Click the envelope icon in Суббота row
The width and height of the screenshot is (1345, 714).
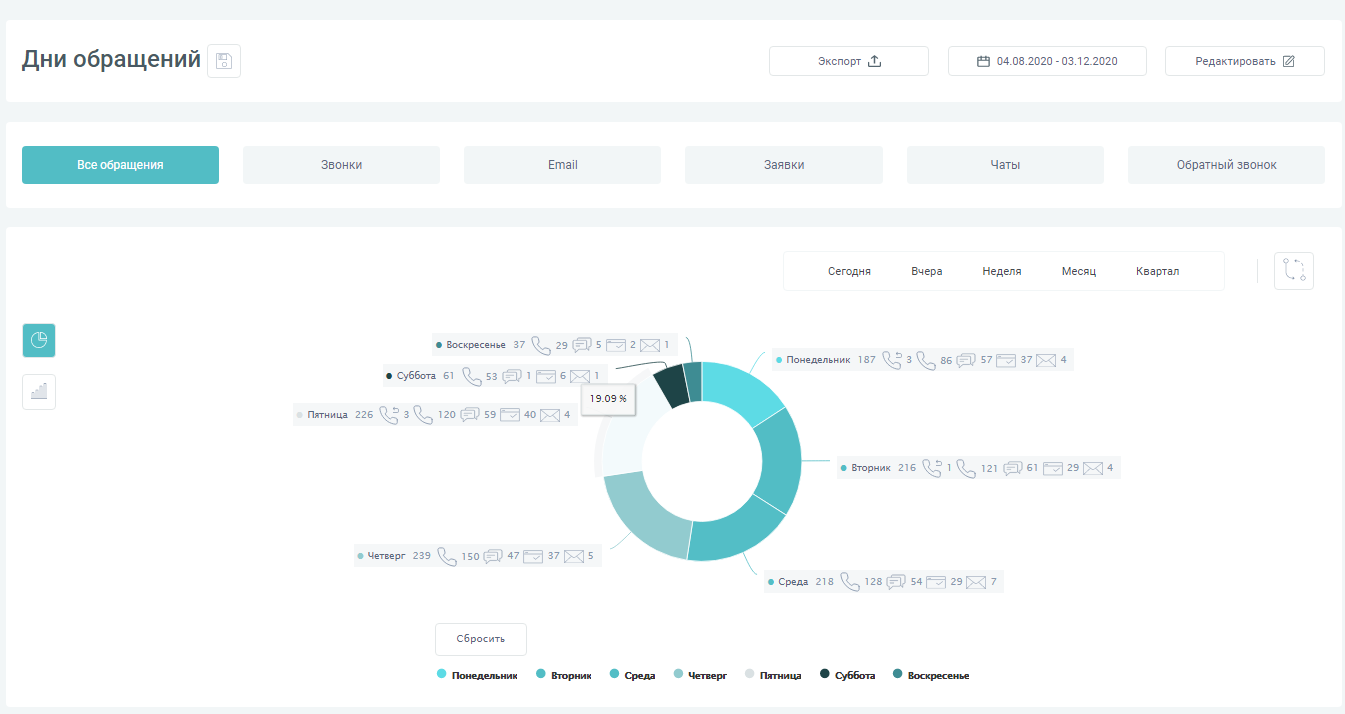(581, 376)
